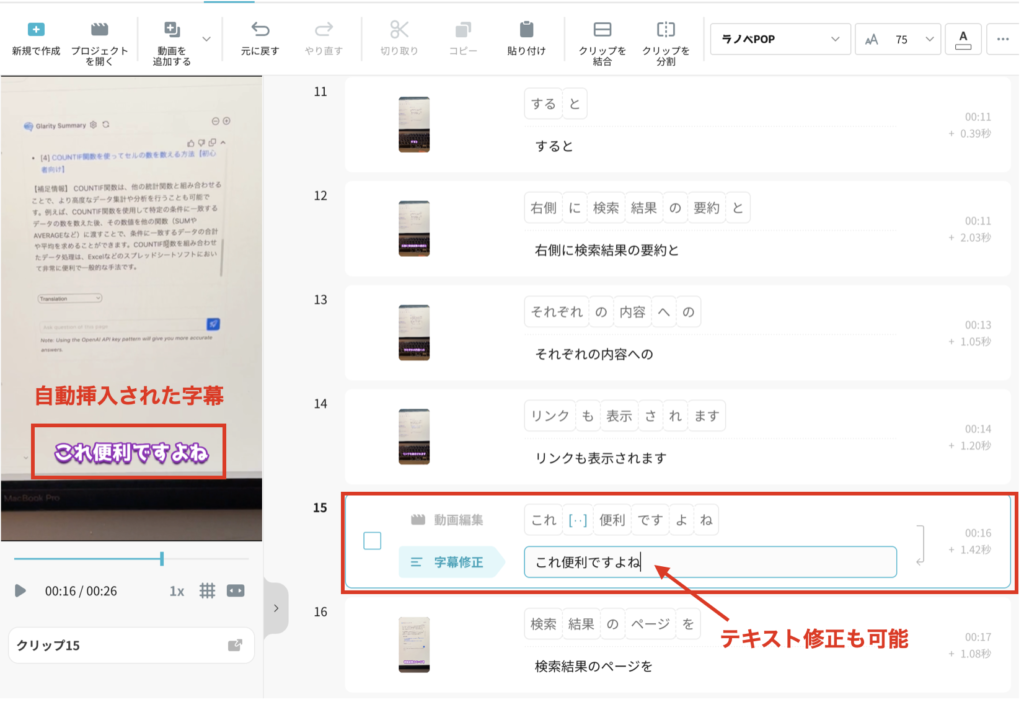Toggle the grid overlay icon under preview
1024x702 pixels.
point(208,591)
